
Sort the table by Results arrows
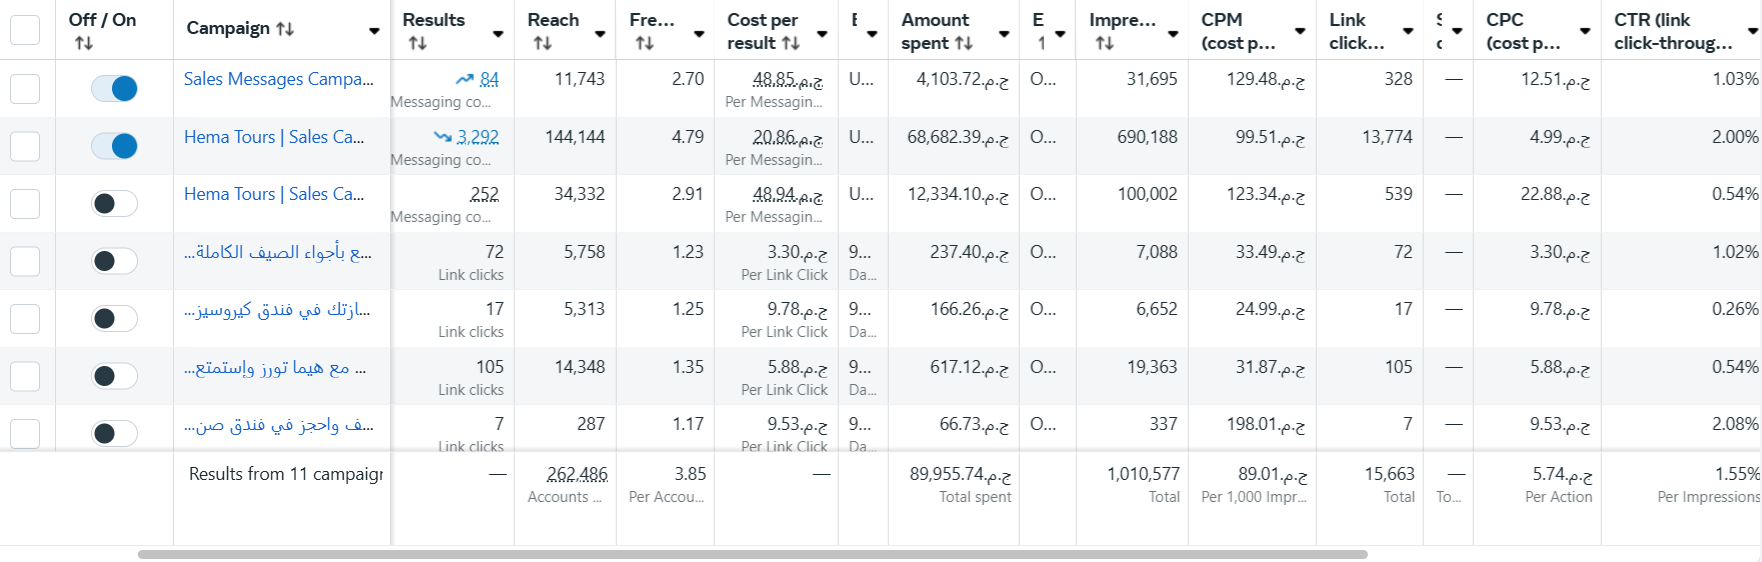[x=418, y=43]
